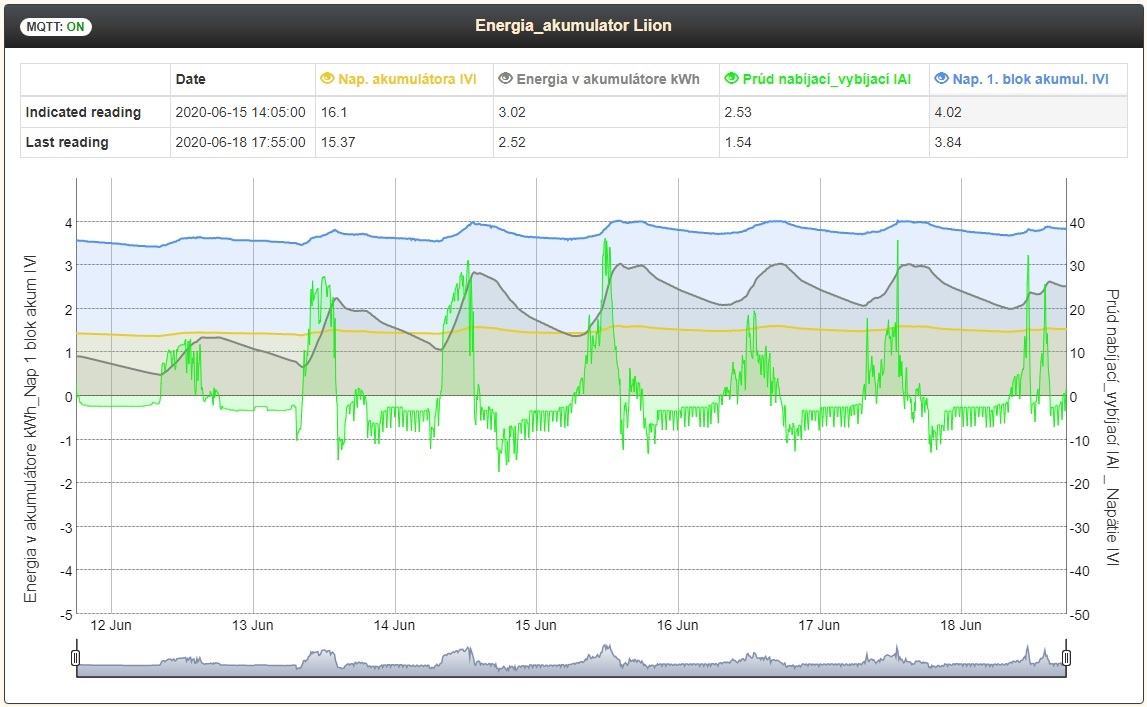Click the right range selector handle

(x=1066, y=657)
